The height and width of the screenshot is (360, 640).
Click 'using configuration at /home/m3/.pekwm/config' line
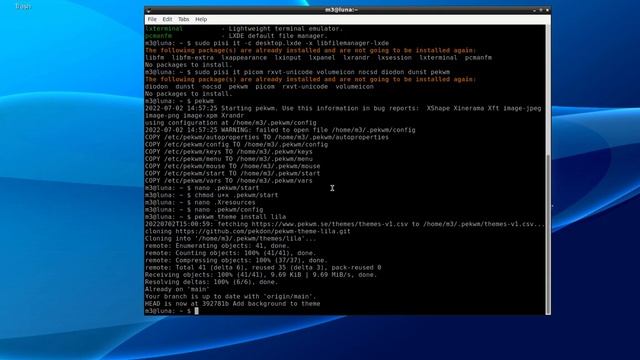(231, 123)
